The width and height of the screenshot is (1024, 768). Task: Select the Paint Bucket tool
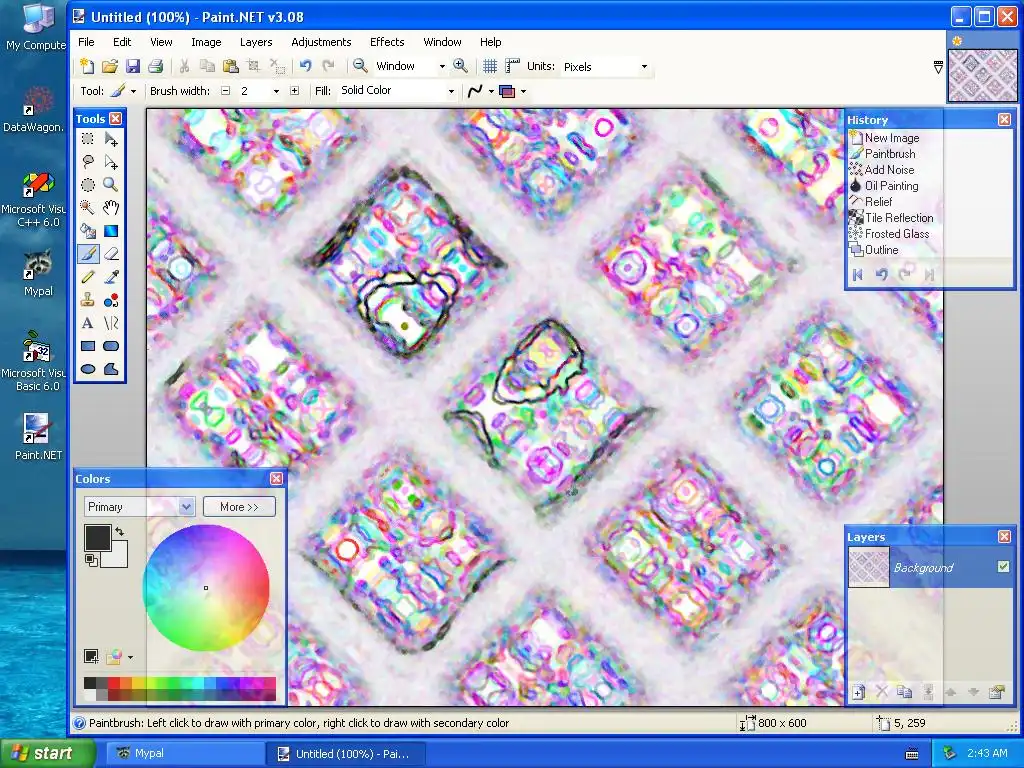tap(88, 231)
